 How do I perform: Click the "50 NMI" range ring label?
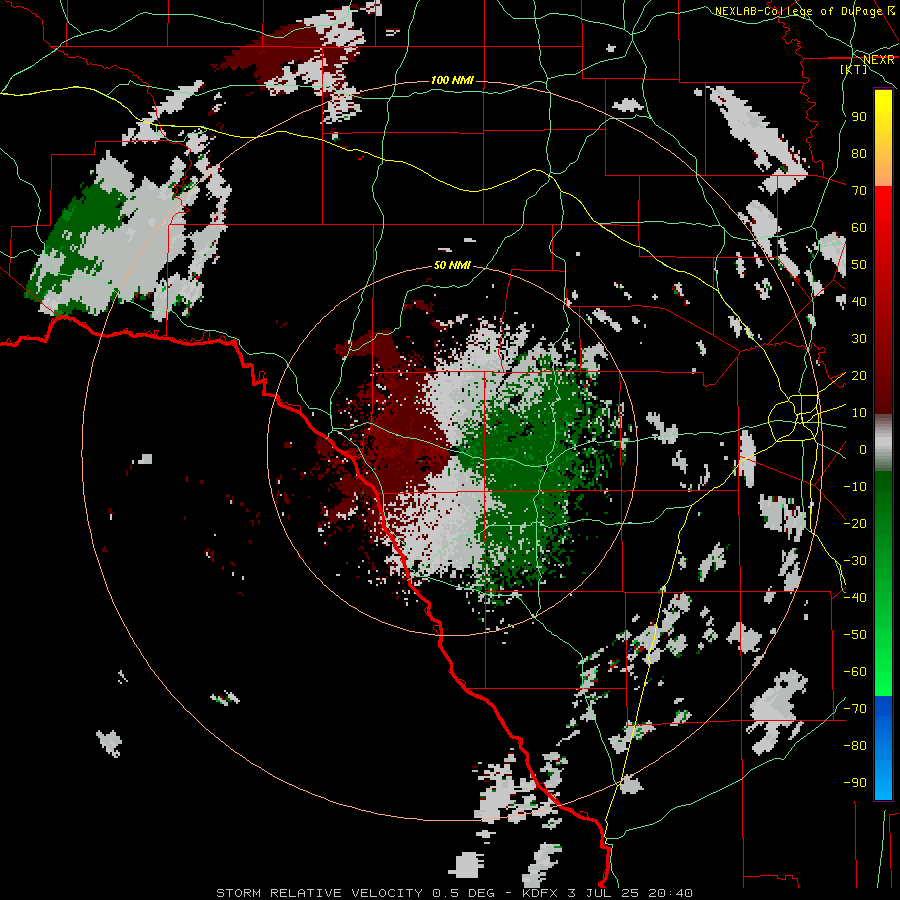coord(452,265)
